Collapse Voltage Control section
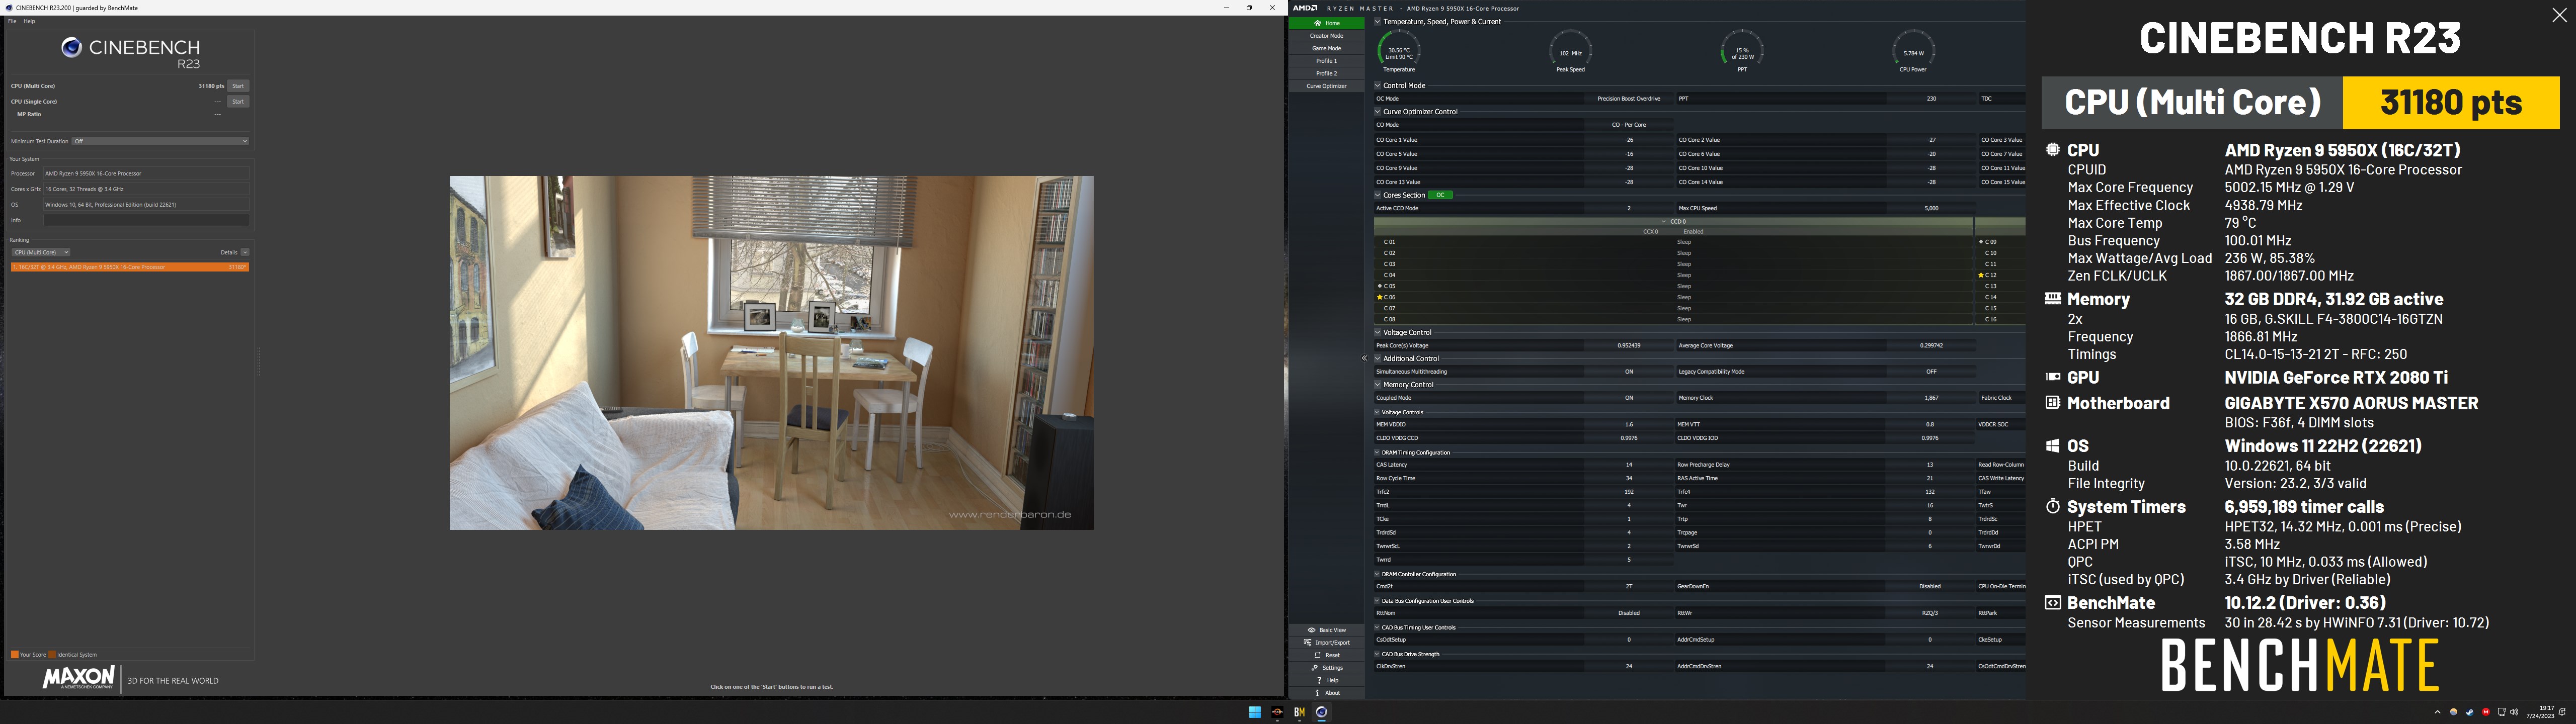Image resolution: width=2576 pixels, height=724 pixels. pos(1377,332)
